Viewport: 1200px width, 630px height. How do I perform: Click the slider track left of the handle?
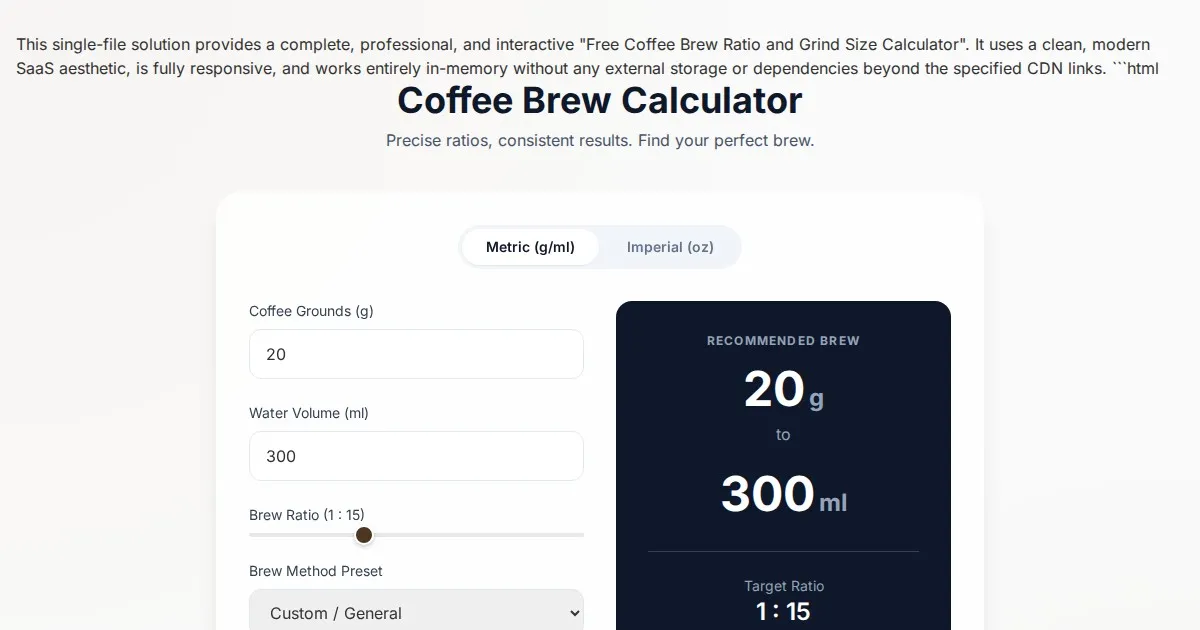point(300,535)
